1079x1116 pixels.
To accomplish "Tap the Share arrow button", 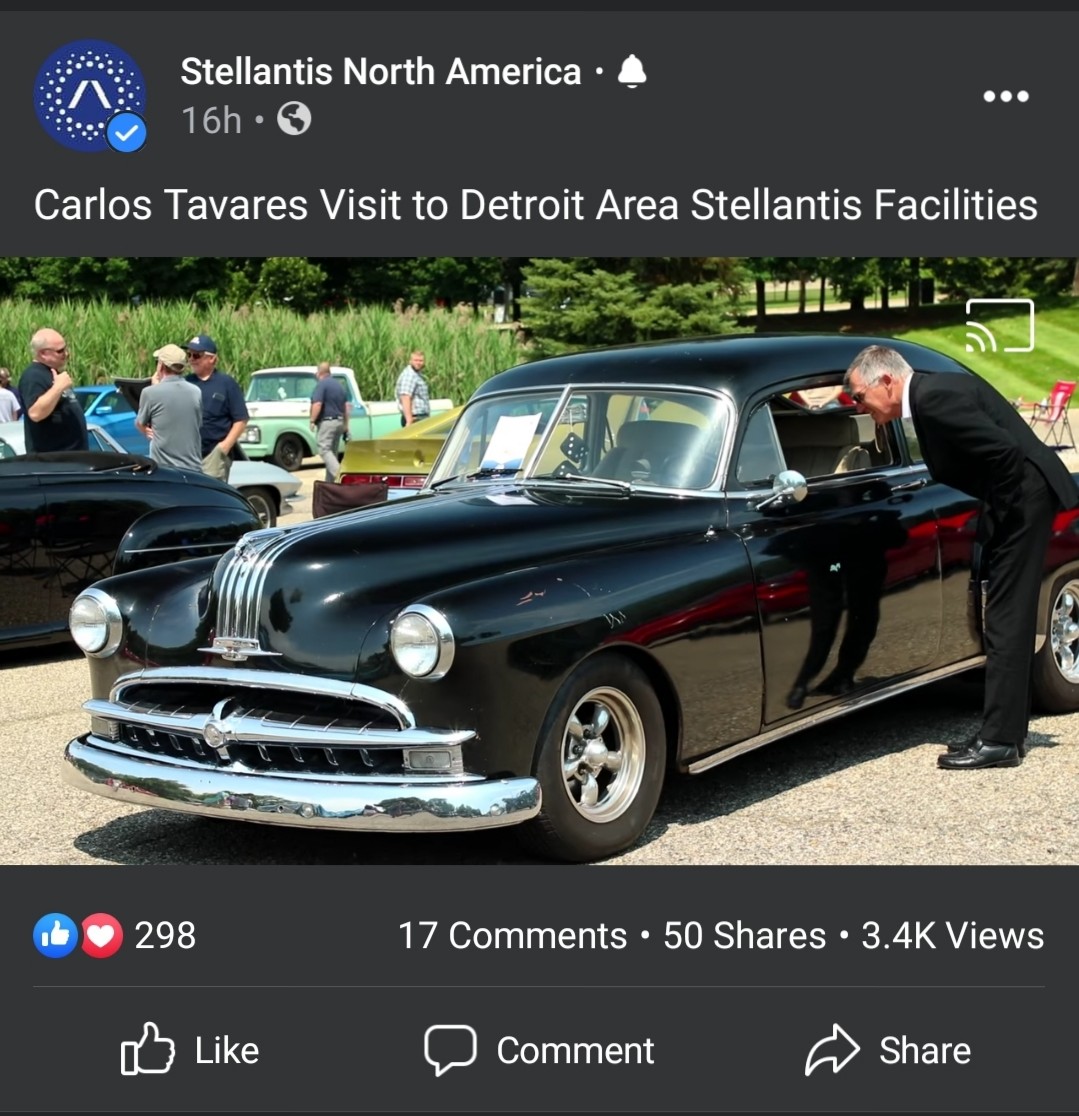I will pyautogui.click(x=888, y=1050).
